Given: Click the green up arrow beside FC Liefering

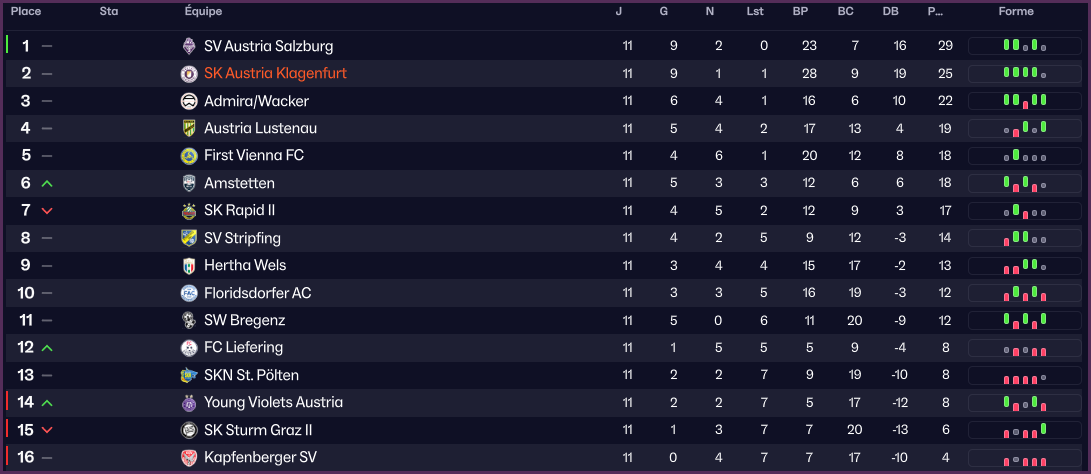Looking at the screenshot, I should pos(47,347).
